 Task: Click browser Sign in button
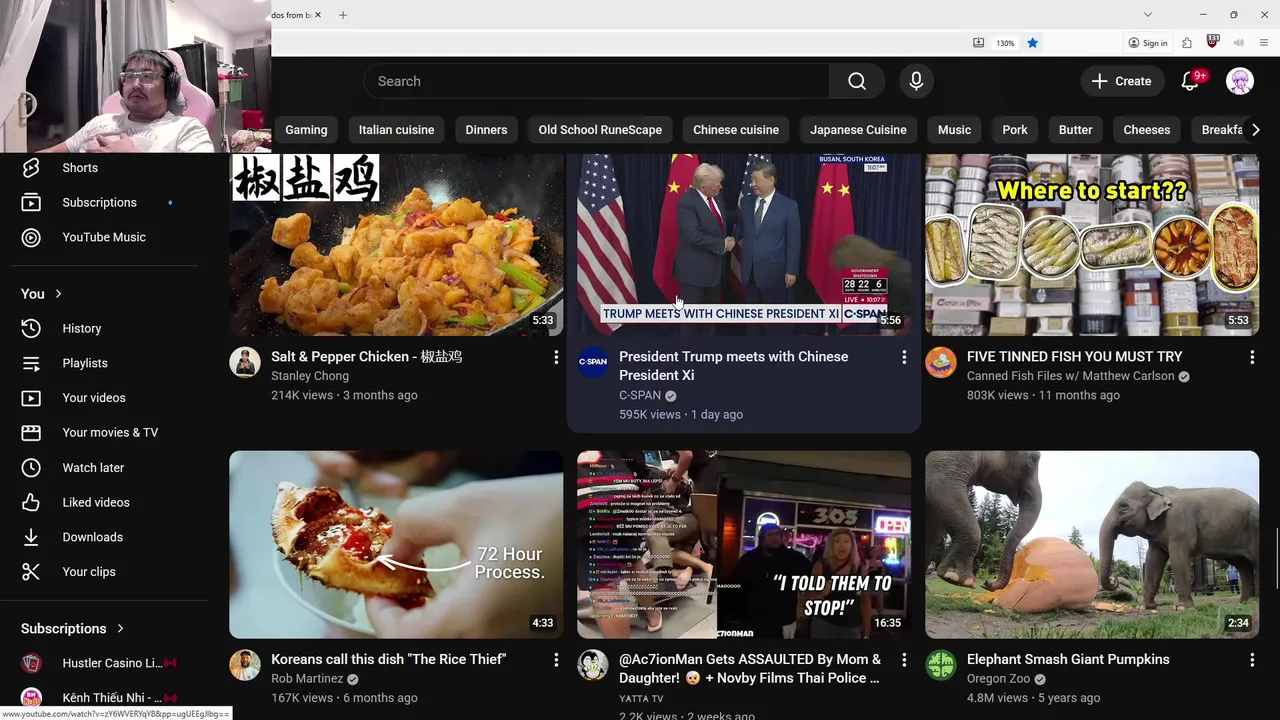pos(1148,43)
